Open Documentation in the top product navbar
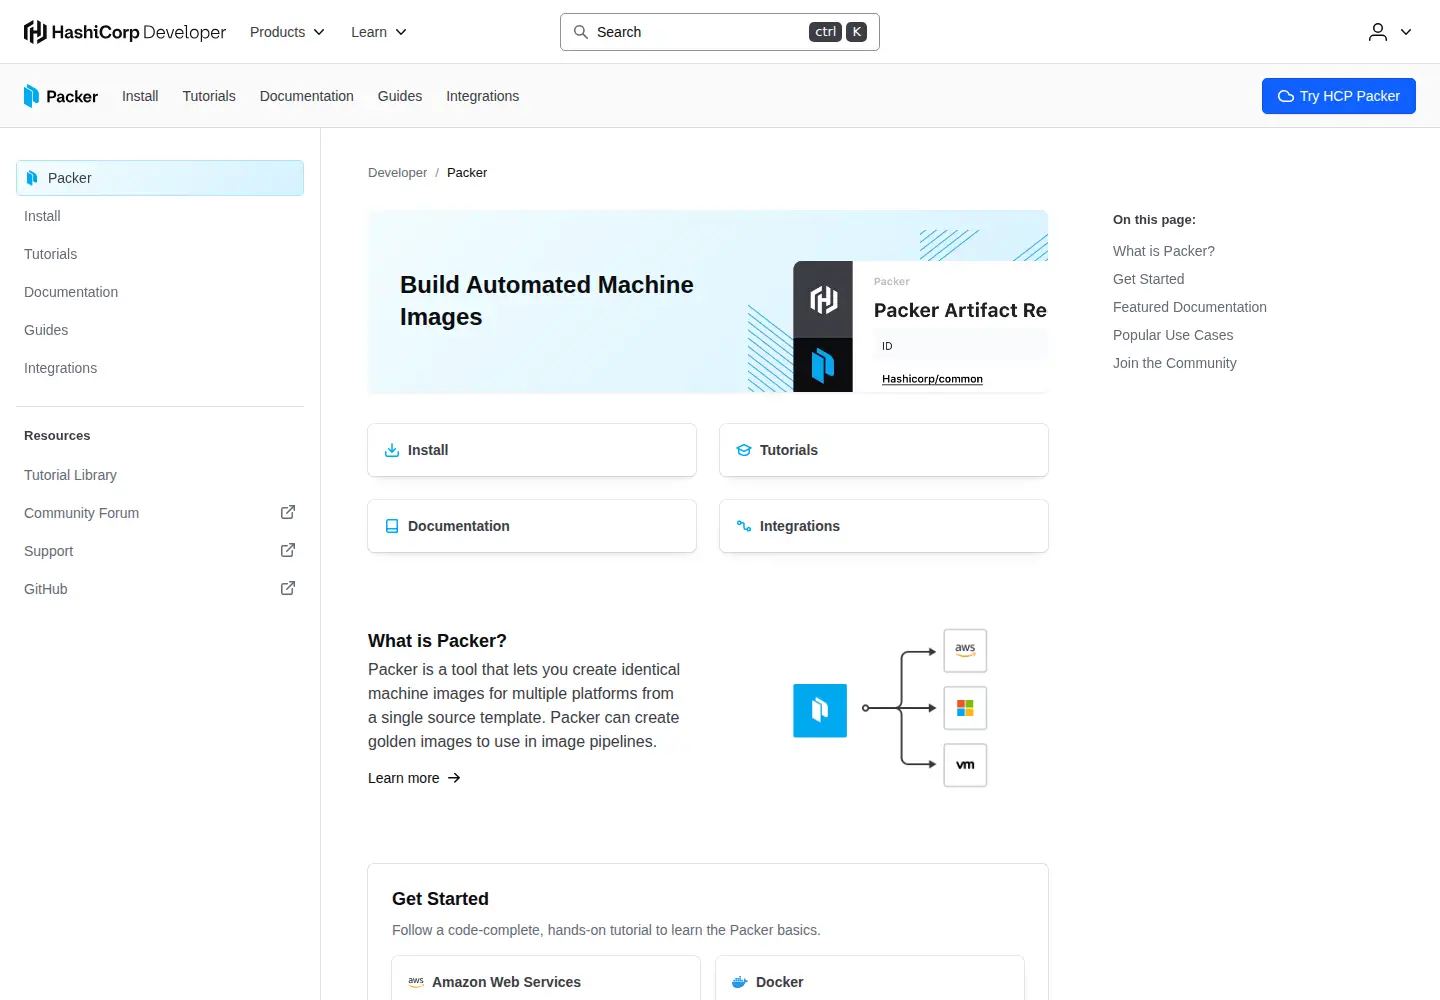1440x1000 pixels. (x=307, y=96)
